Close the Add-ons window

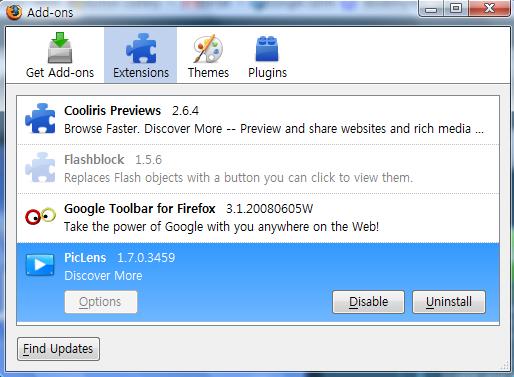click(x=489, y=8)
